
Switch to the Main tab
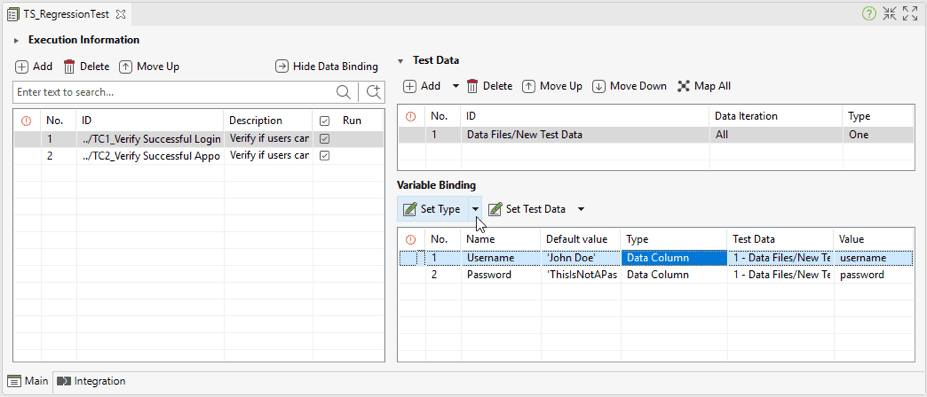coord(28,381)
